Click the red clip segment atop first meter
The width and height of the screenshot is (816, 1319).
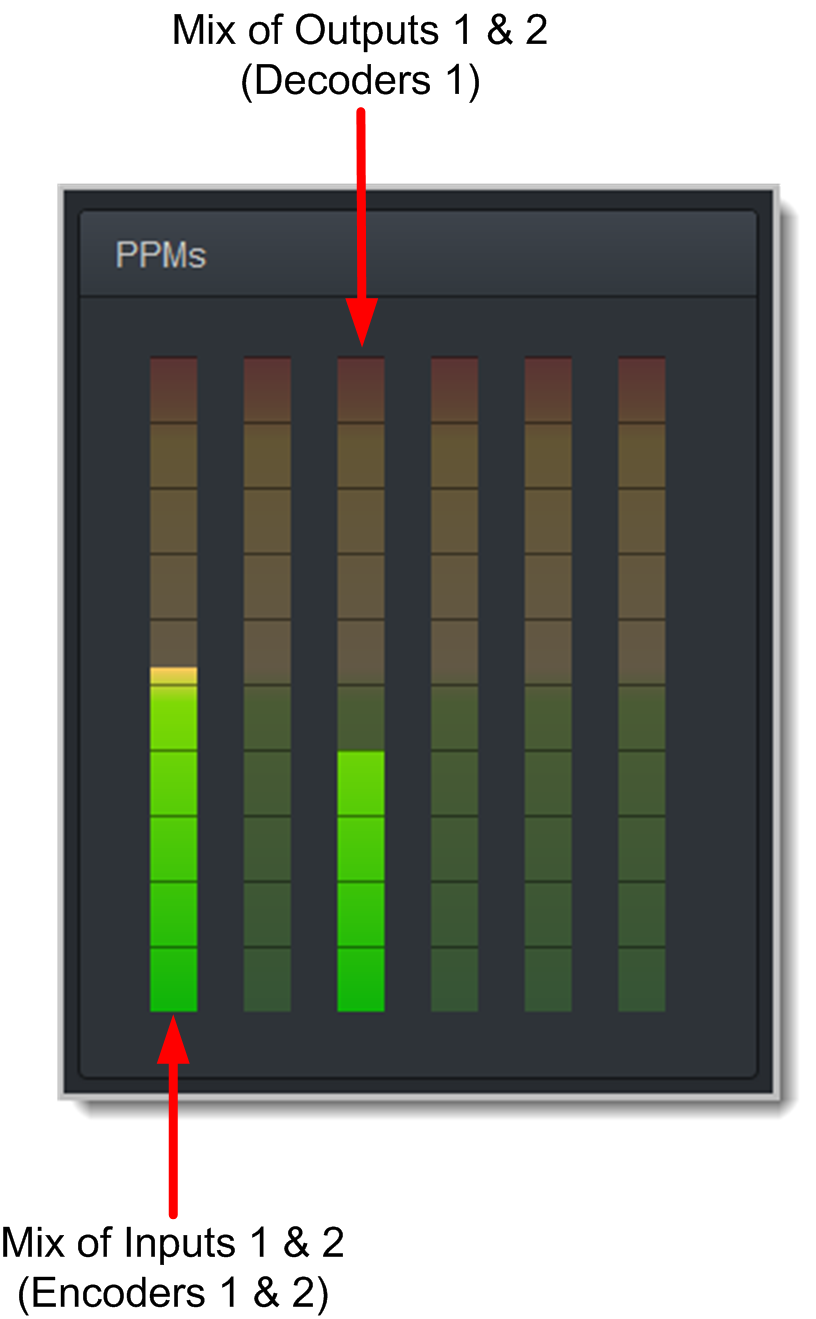(x=173, y=388)
